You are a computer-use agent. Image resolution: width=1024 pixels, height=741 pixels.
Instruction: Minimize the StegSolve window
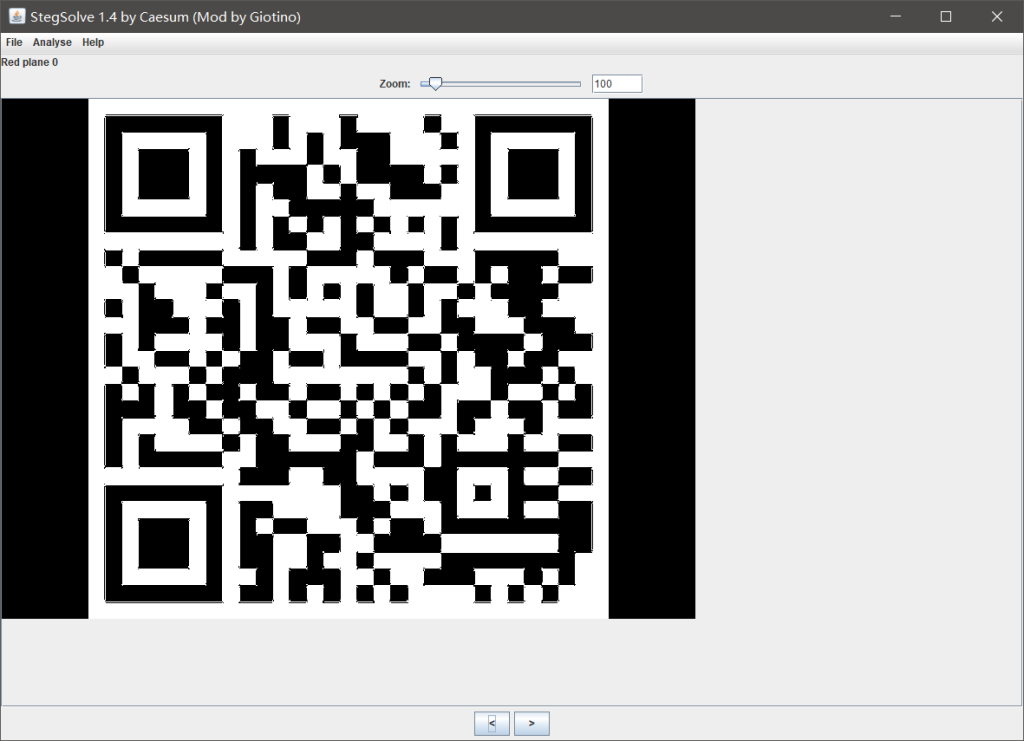coord(895,16)
